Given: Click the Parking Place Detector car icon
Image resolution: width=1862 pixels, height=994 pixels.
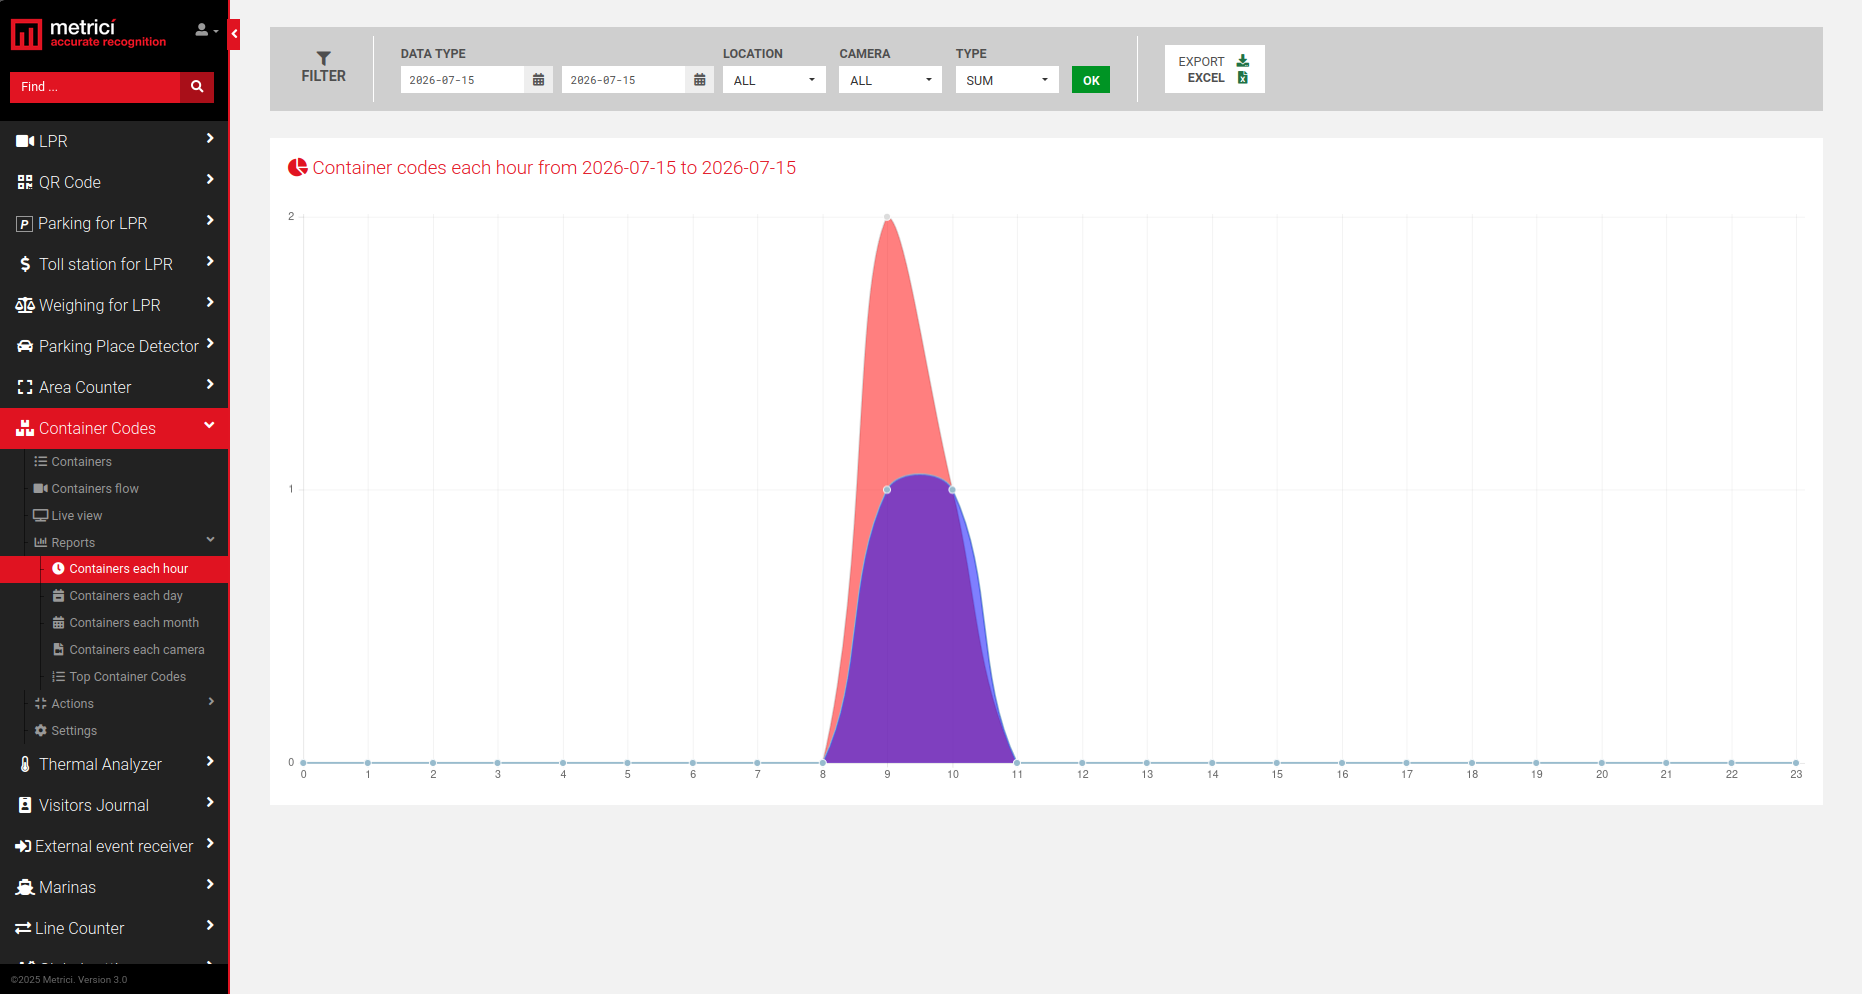Looking at the screenshot, I should (x=25, y=346).
